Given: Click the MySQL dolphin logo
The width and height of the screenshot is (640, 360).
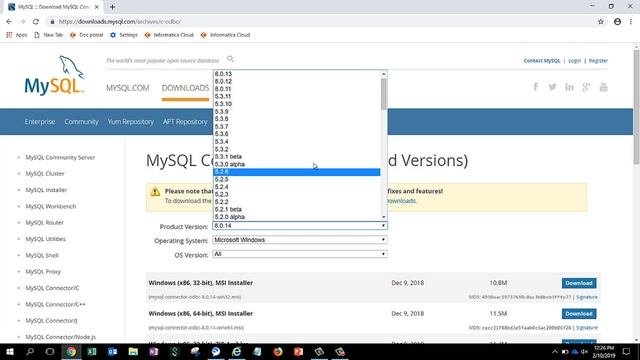Looking at the screenshot, I should point(54,76).
